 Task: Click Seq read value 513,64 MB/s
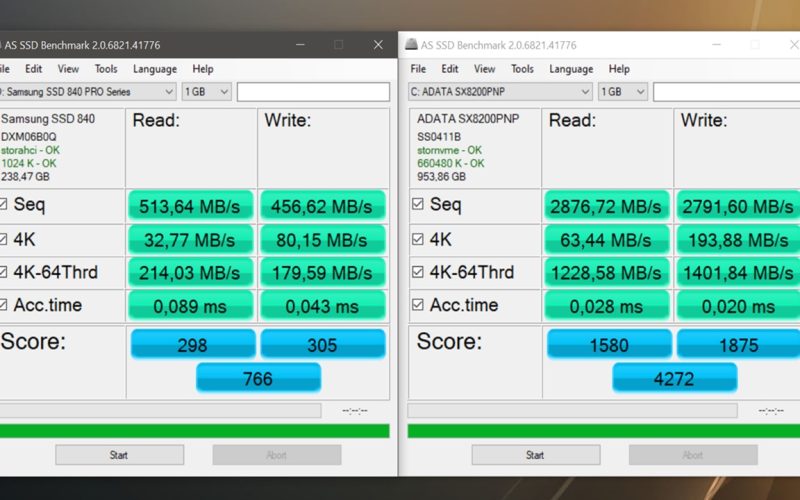[x=191, y=205]
